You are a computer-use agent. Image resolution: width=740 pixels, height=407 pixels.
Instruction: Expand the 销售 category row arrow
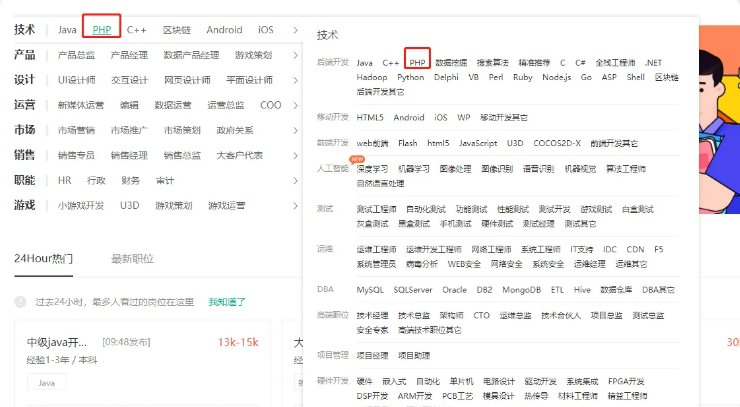pos(295,155)
